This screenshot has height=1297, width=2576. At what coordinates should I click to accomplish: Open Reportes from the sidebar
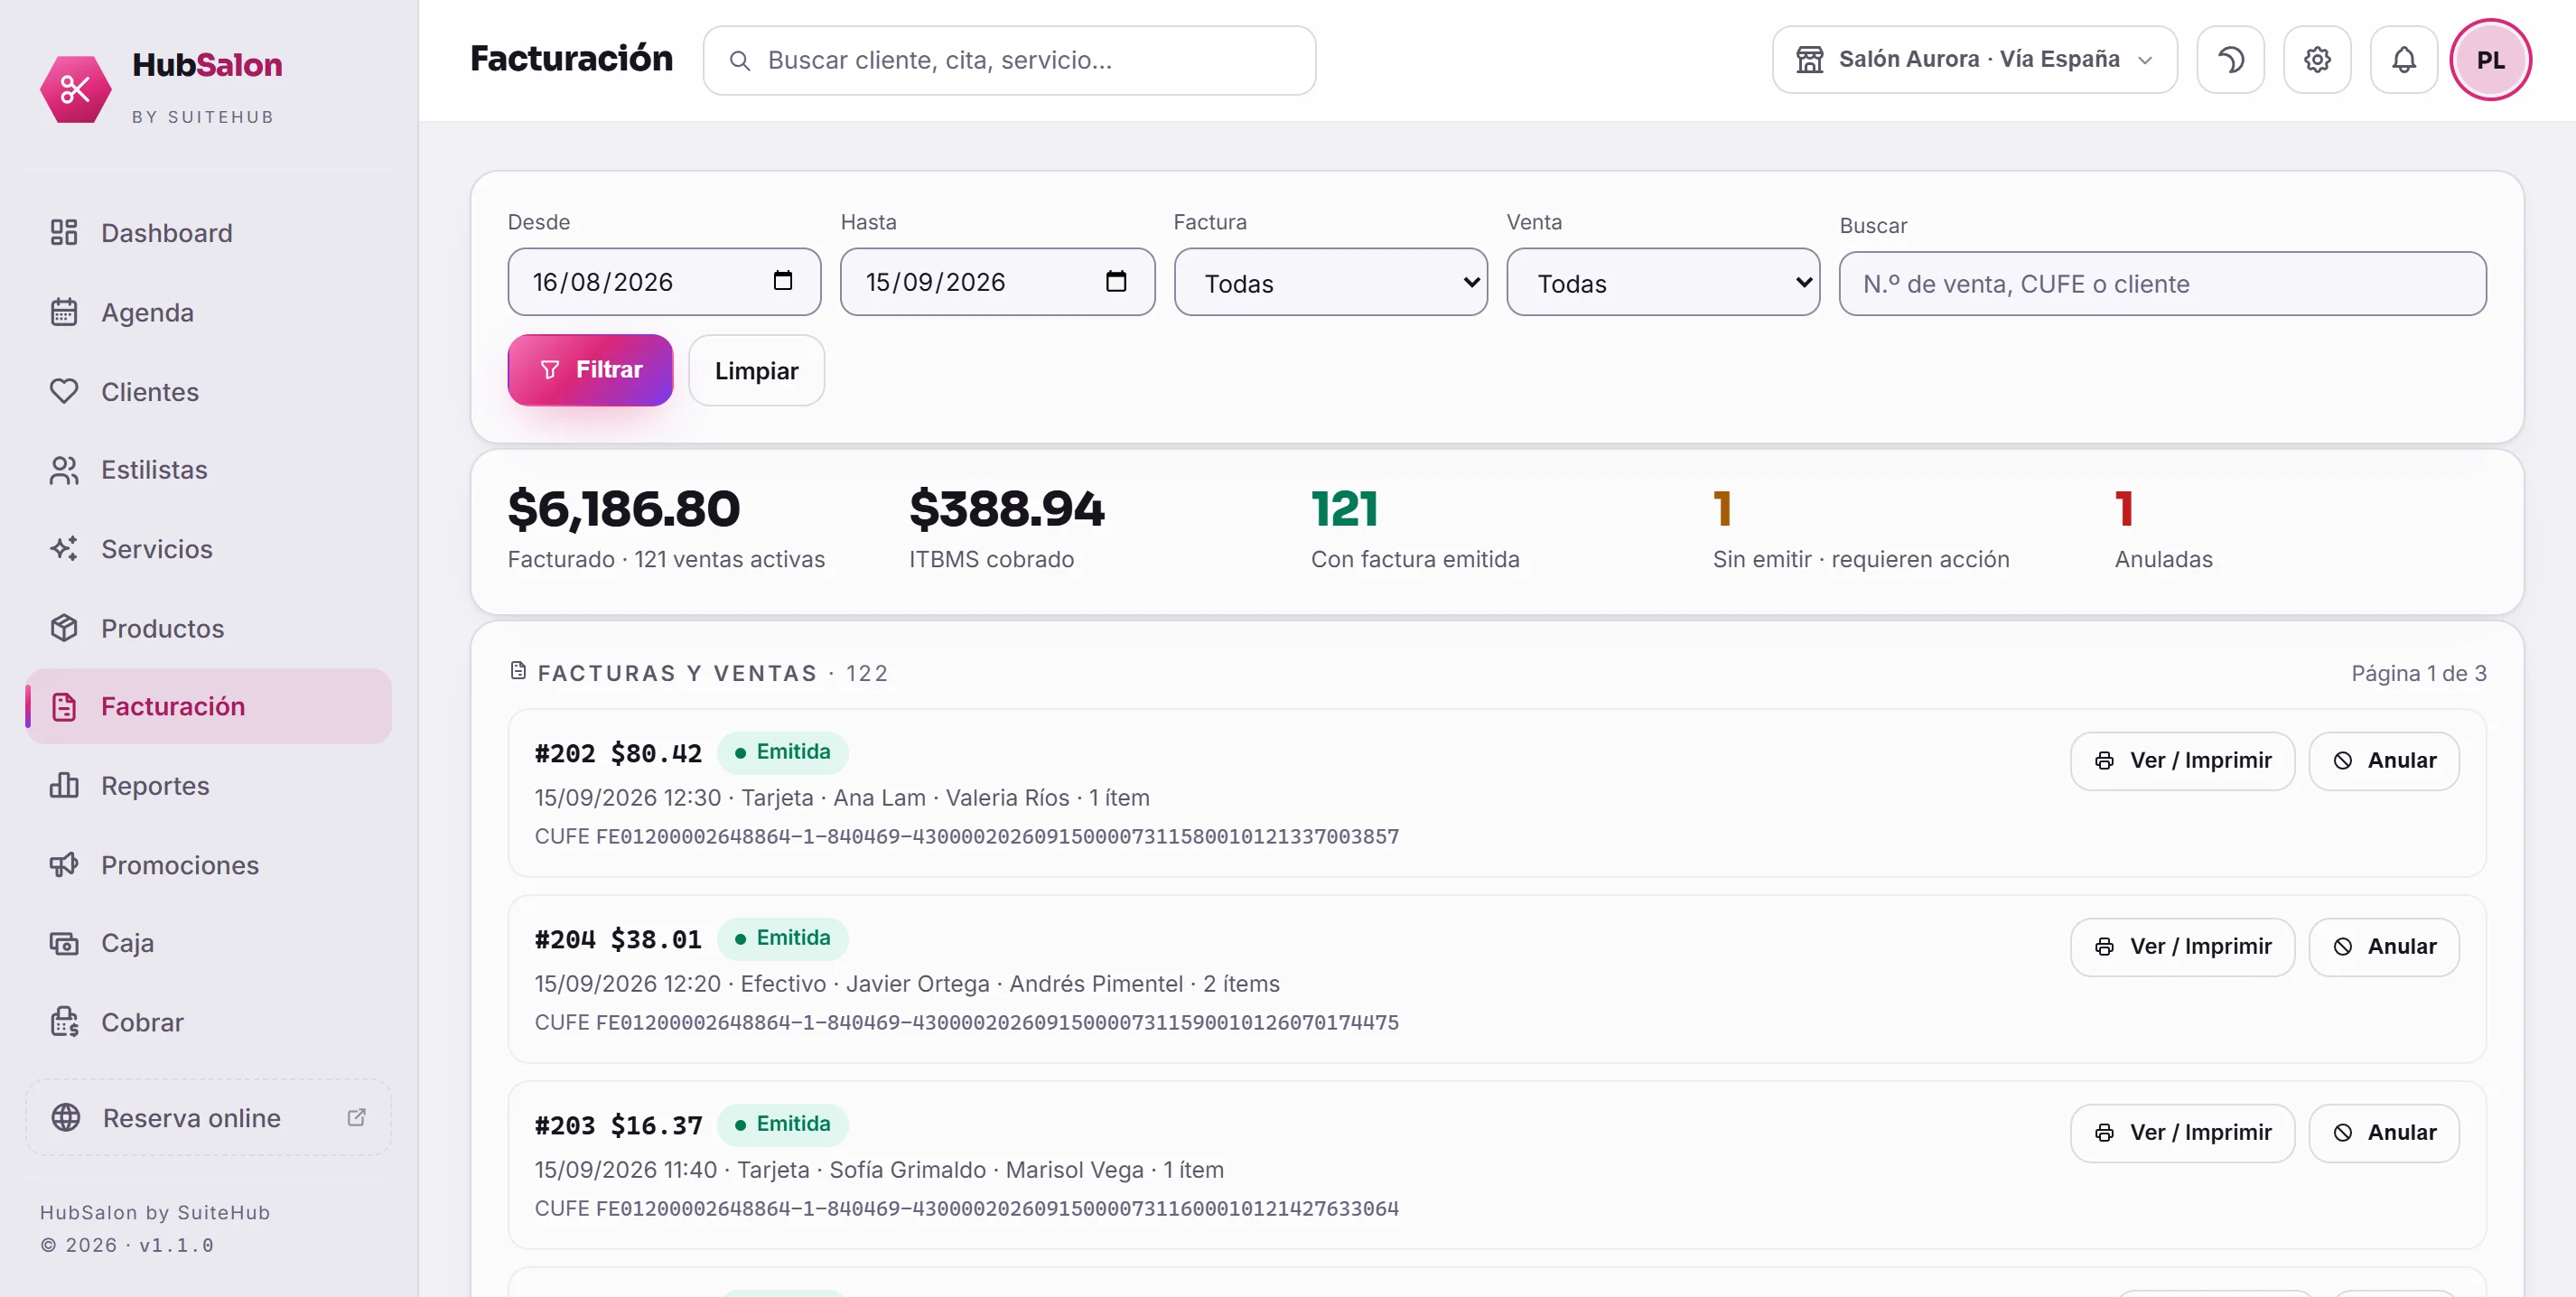pyautogui.click(x=208, y=785)
